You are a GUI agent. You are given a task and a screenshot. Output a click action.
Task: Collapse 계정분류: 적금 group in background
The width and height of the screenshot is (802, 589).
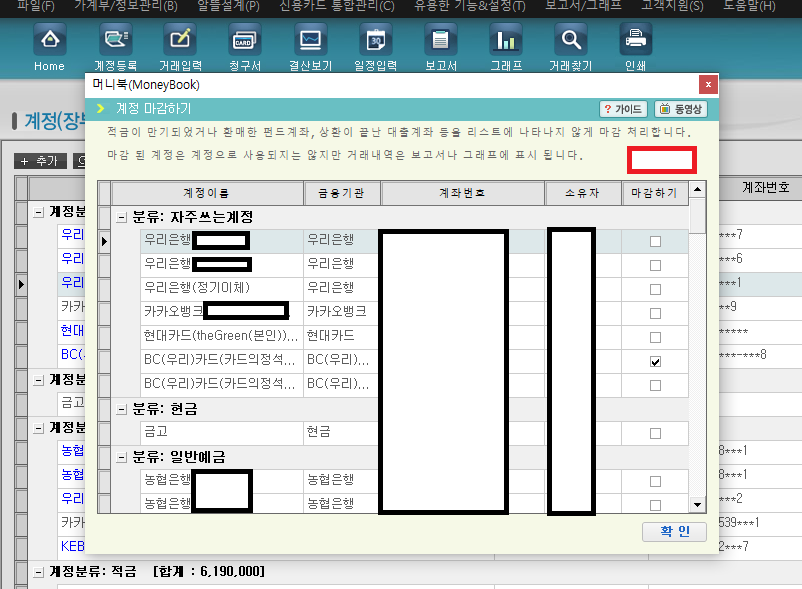(39, 572)
